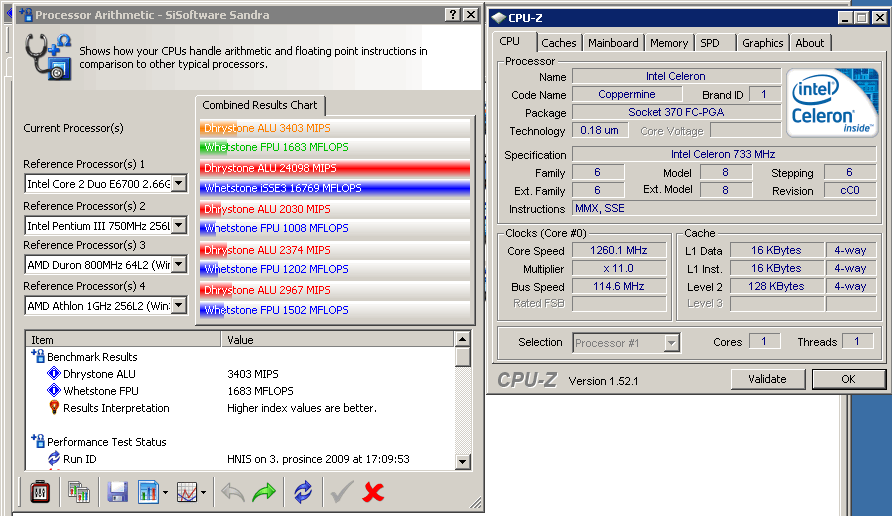
Task: Refresh benchmark with blue arrows icon
Action: [302, 492]
